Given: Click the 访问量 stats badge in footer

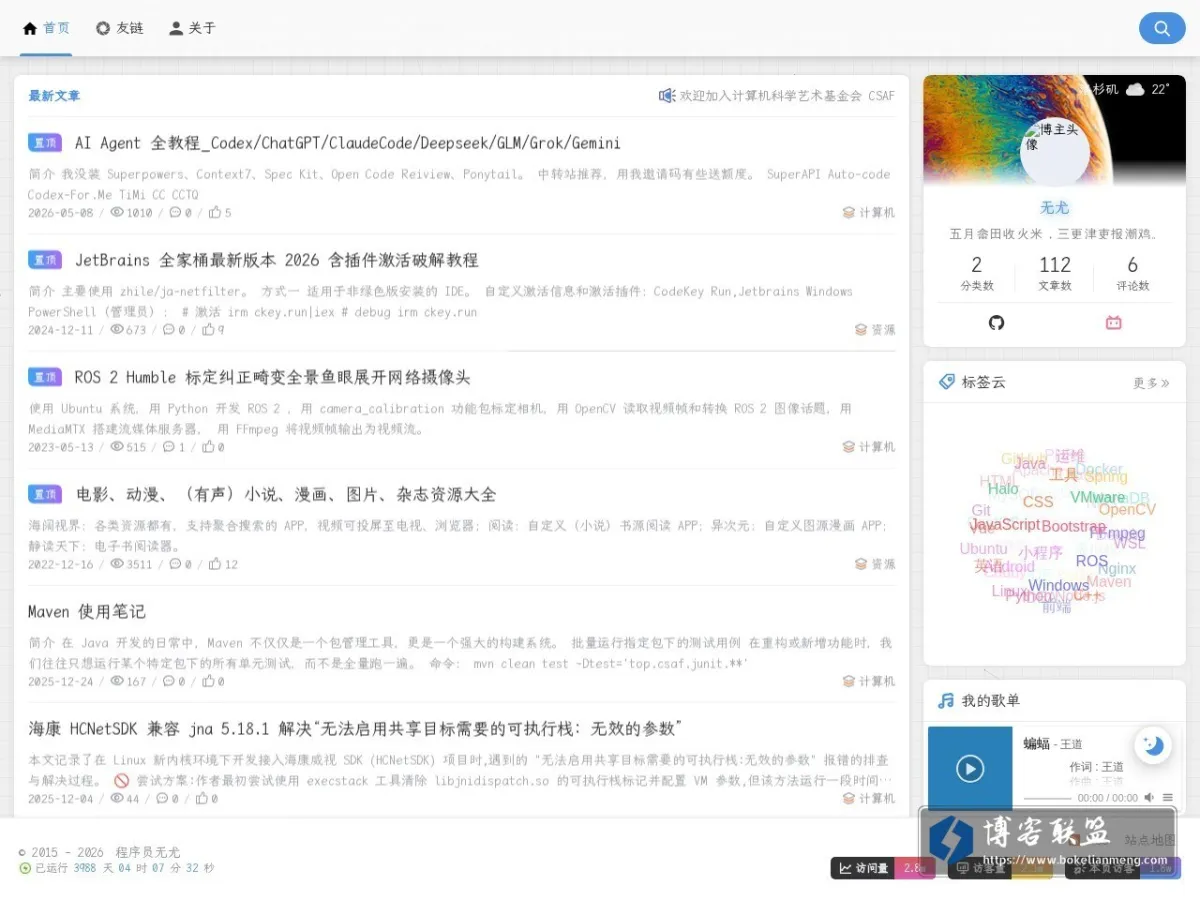Looking at the screenshot, I should click(x=883, y=868).
